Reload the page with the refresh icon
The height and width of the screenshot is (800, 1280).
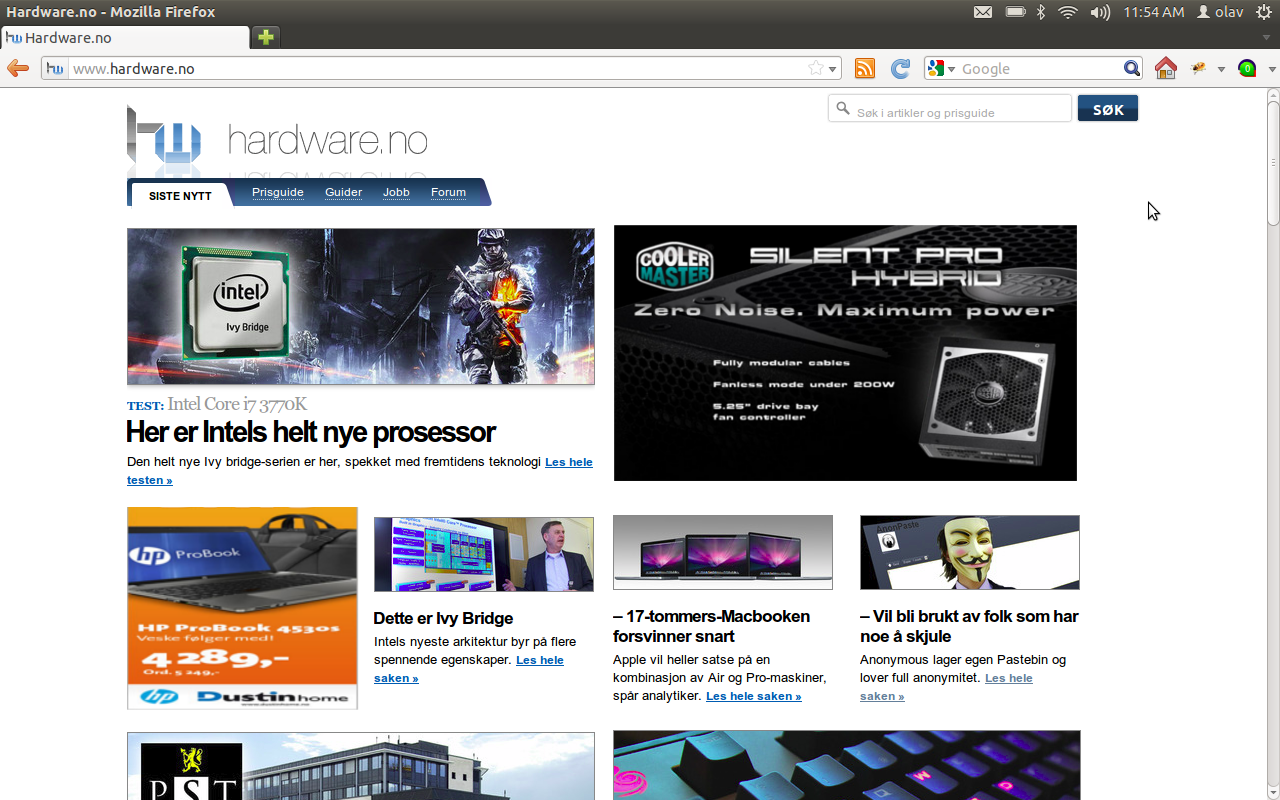pyautogui.click(x=900, y=68)
